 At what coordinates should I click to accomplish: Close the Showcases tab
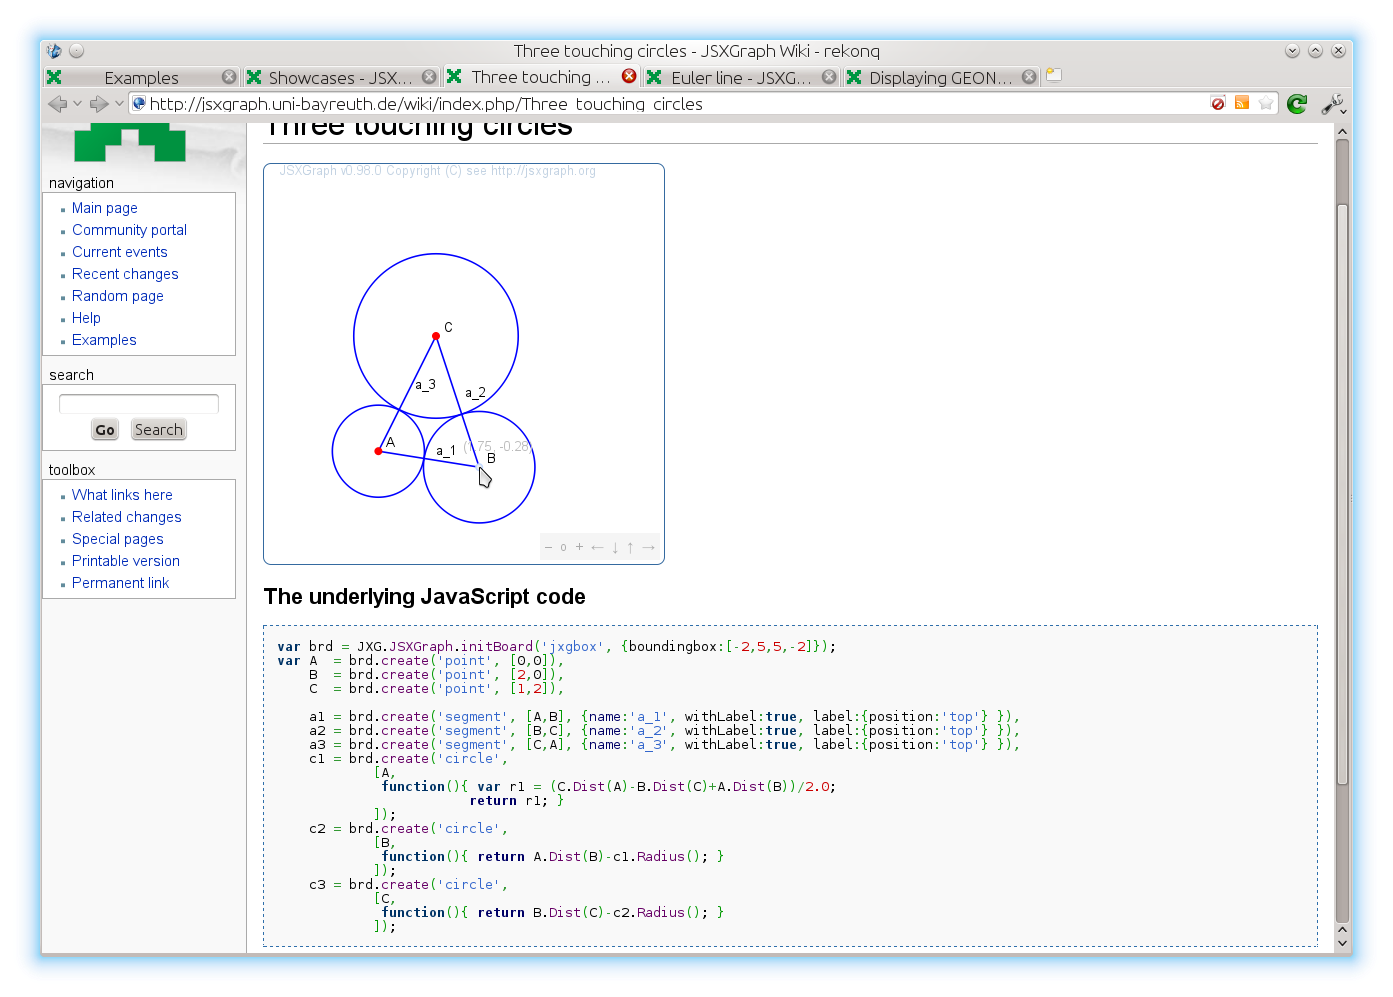coord(429,77)
